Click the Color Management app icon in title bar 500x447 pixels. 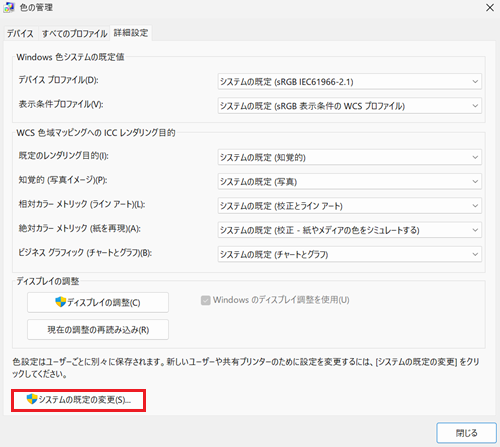[x=9, y=8]
